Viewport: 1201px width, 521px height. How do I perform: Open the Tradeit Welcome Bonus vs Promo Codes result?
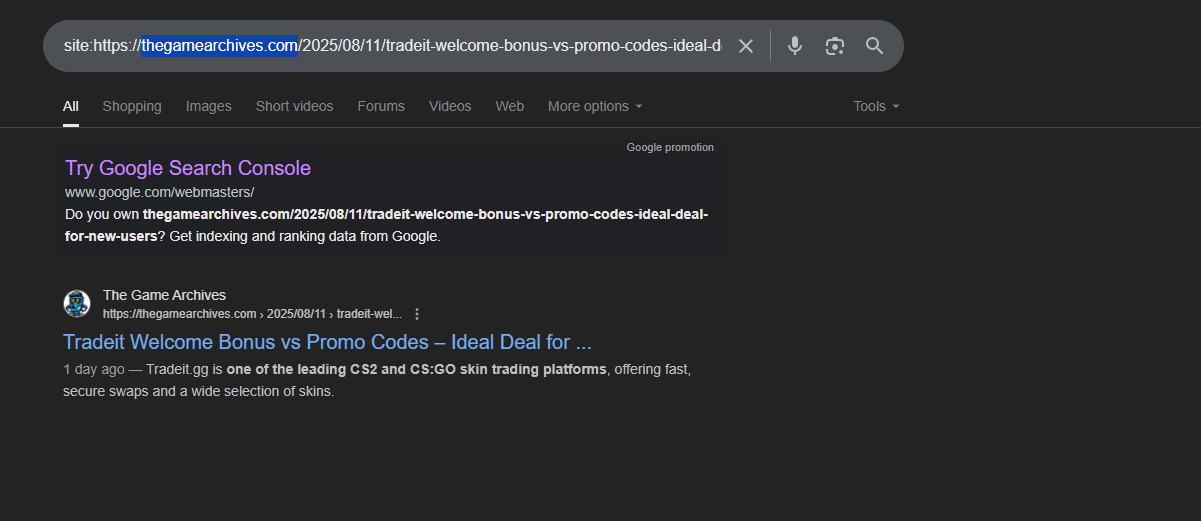click(327, 342)
